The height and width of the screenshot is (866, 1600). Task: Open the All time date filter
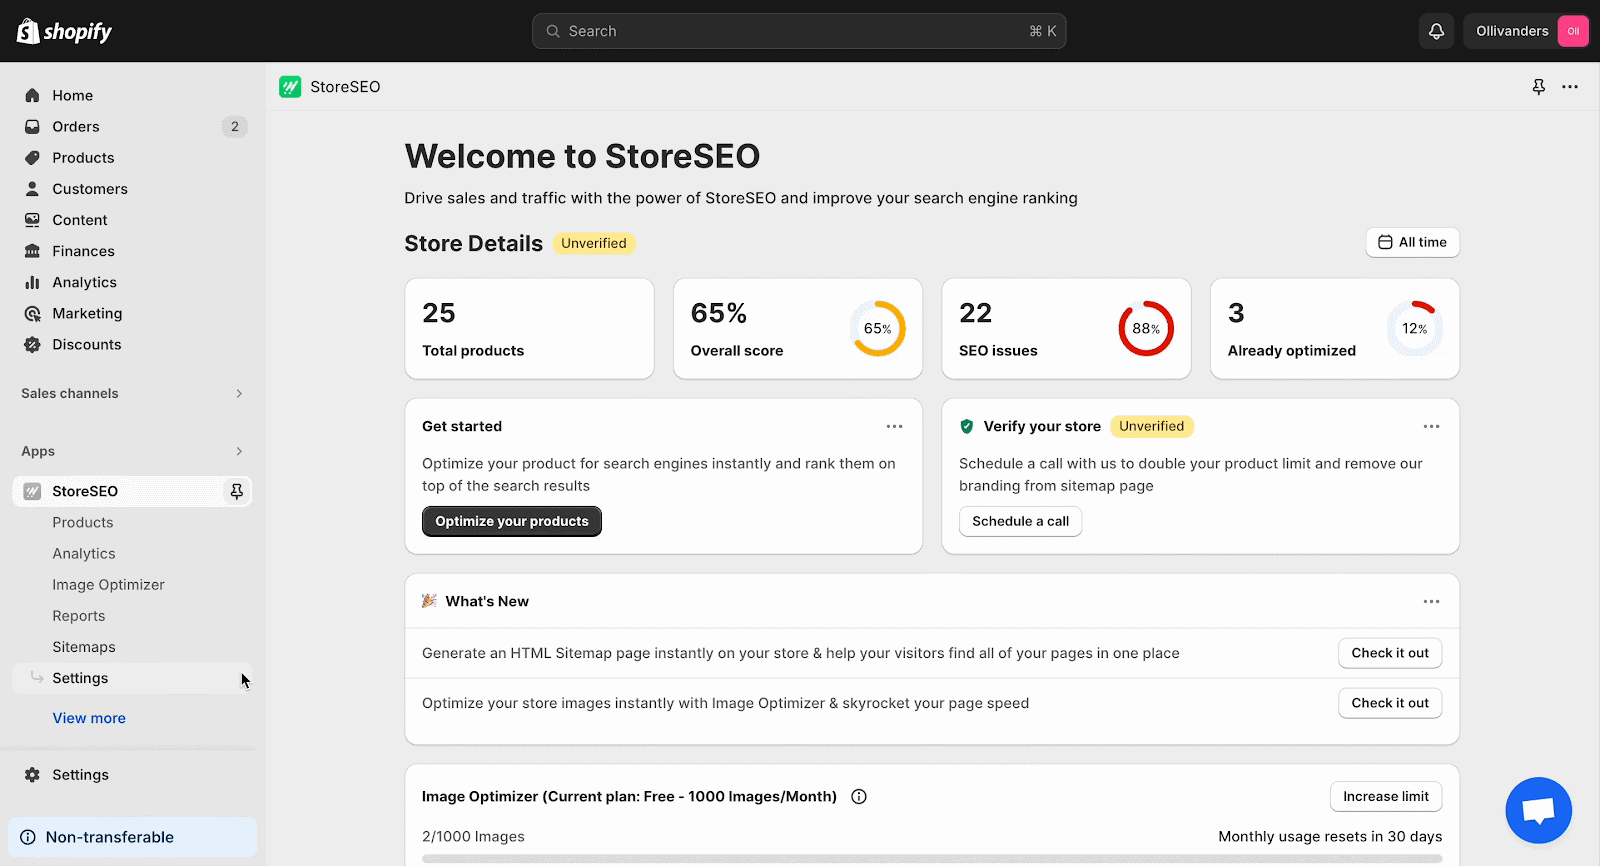click(x=1412, y=242)
